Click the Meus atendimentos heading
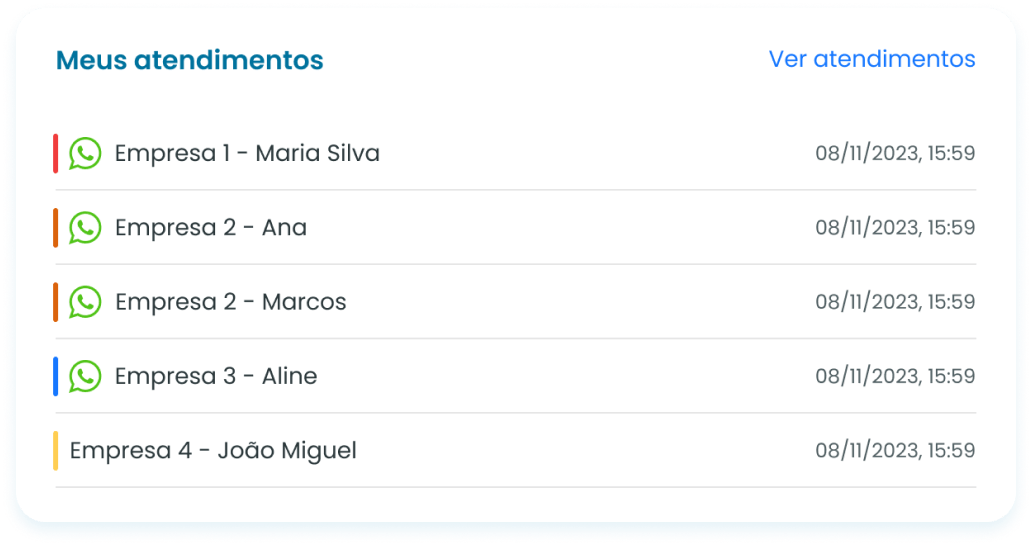 click(190, 60)
